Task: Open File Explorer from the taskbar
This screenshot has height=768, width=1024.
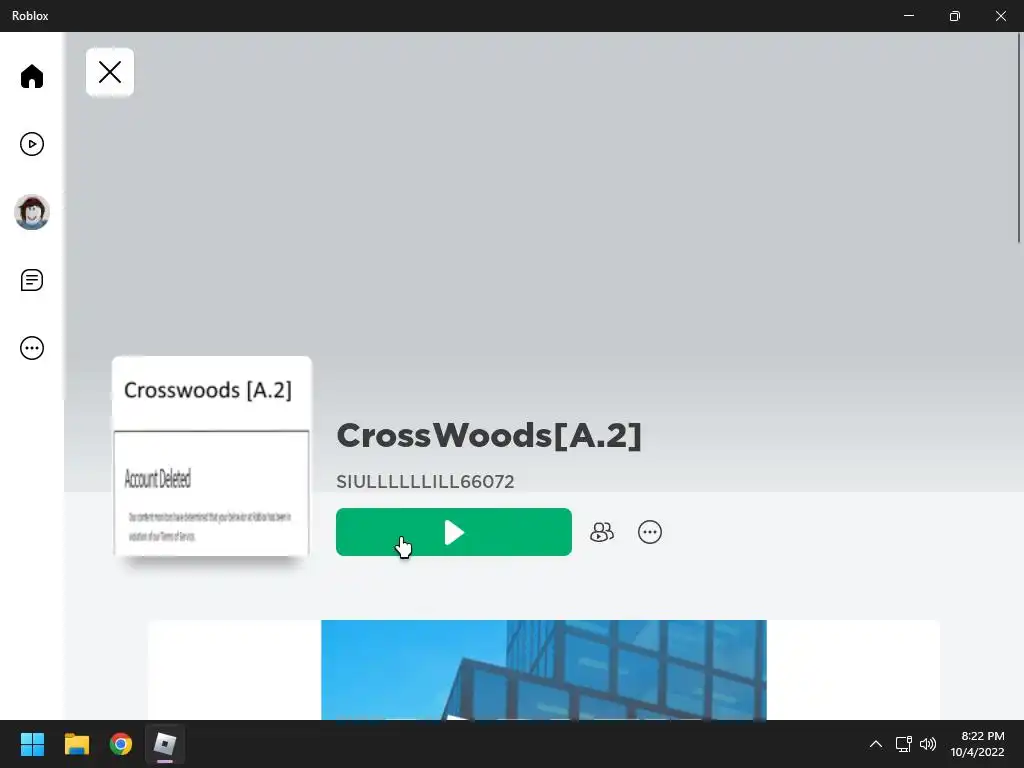Action: 76,744
